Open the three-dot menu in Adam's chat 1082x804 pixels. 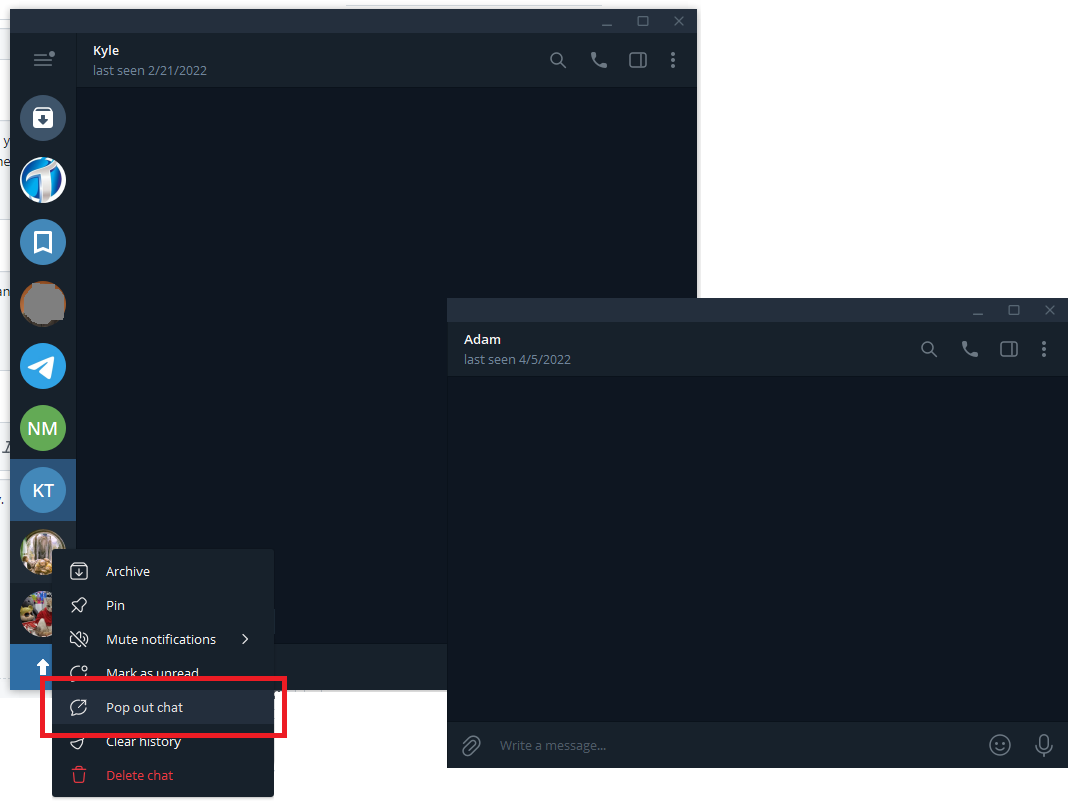pos(1044,349)
